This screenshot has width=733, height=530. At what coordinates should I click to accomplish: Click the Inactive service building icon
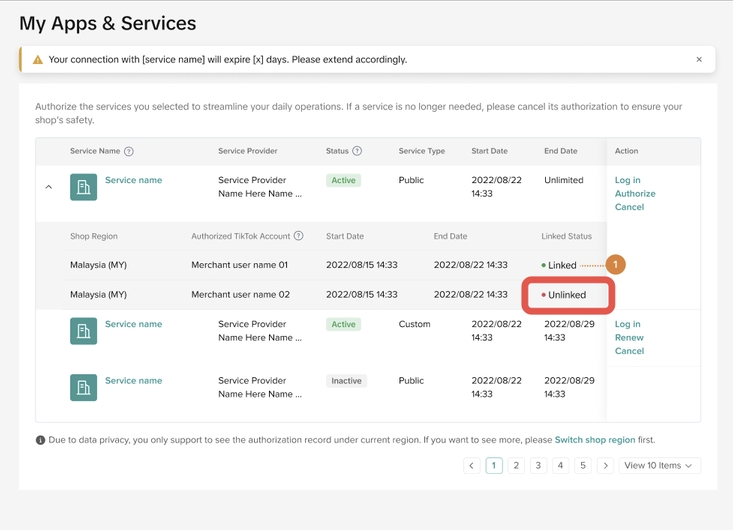tap(83, 387)
